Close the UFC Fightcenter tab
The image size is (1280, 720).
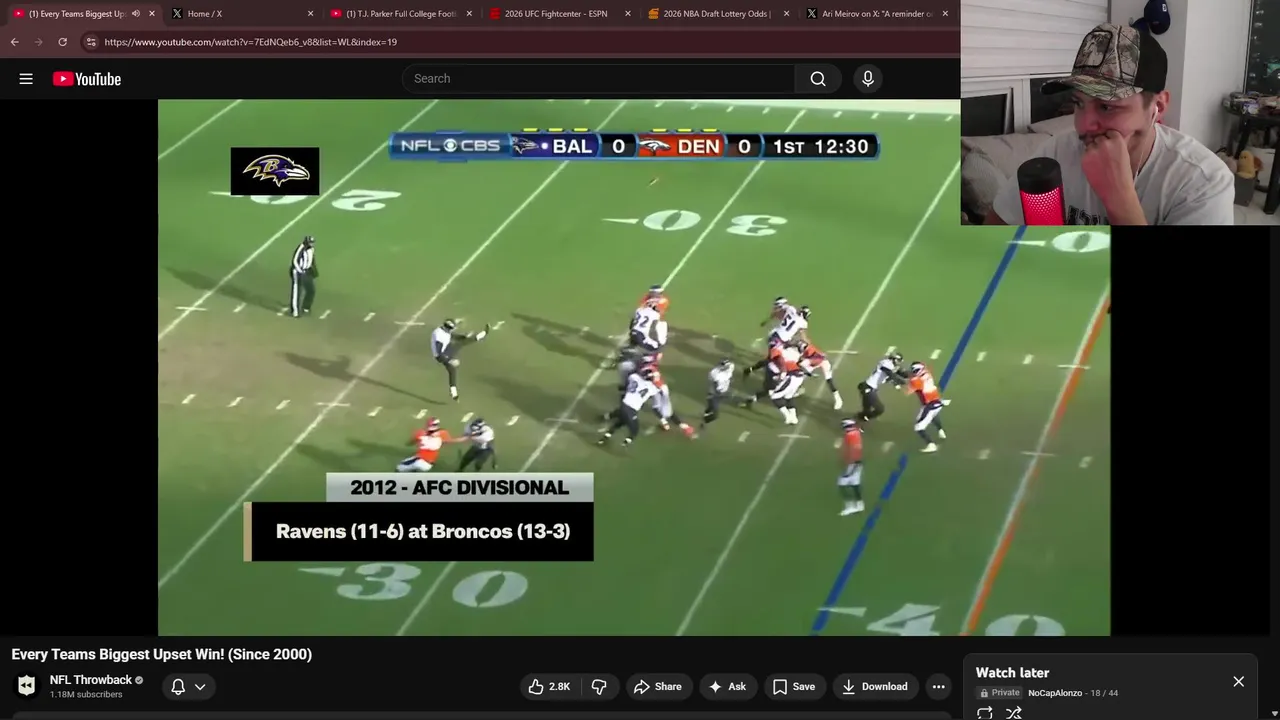[628, 14]
